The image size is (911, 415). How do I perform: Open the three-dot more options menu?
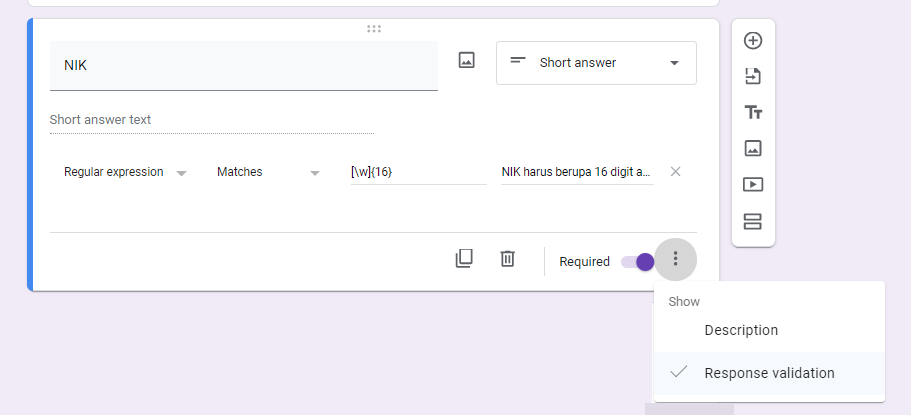675,259
